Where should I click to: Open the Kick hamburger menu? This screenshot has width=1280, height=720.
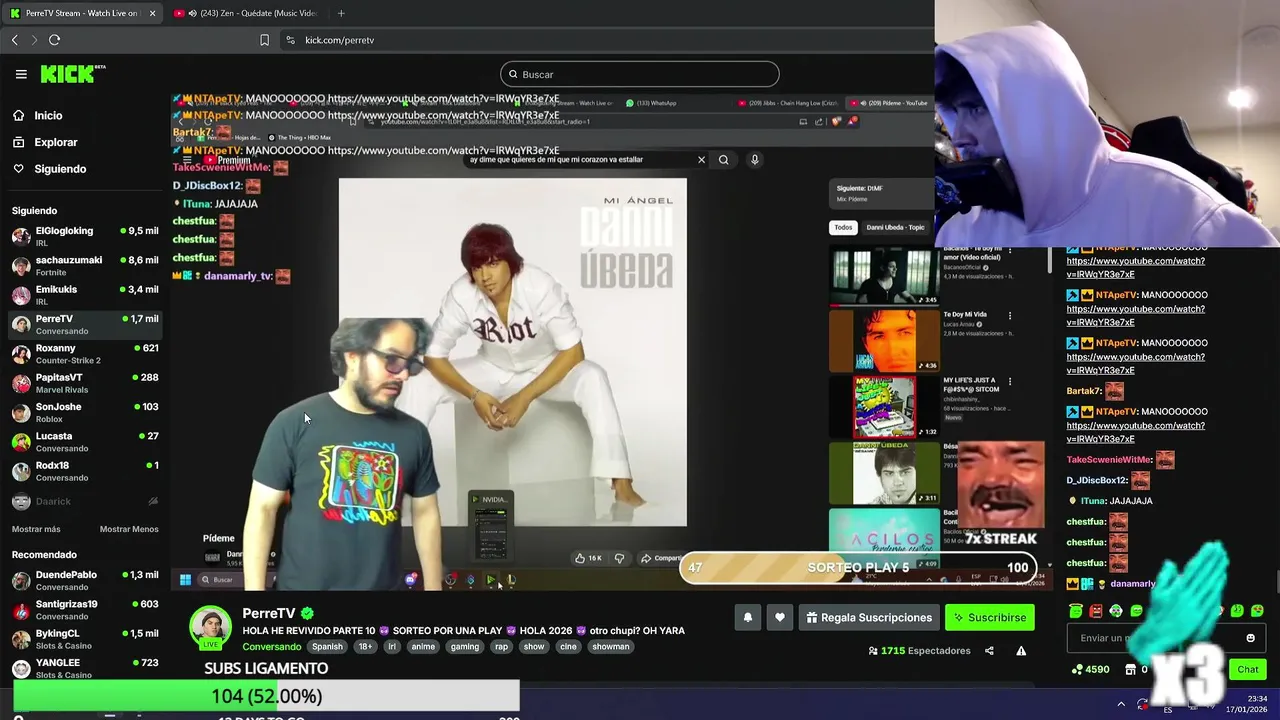pyautogui.click(x=21, y=74)
